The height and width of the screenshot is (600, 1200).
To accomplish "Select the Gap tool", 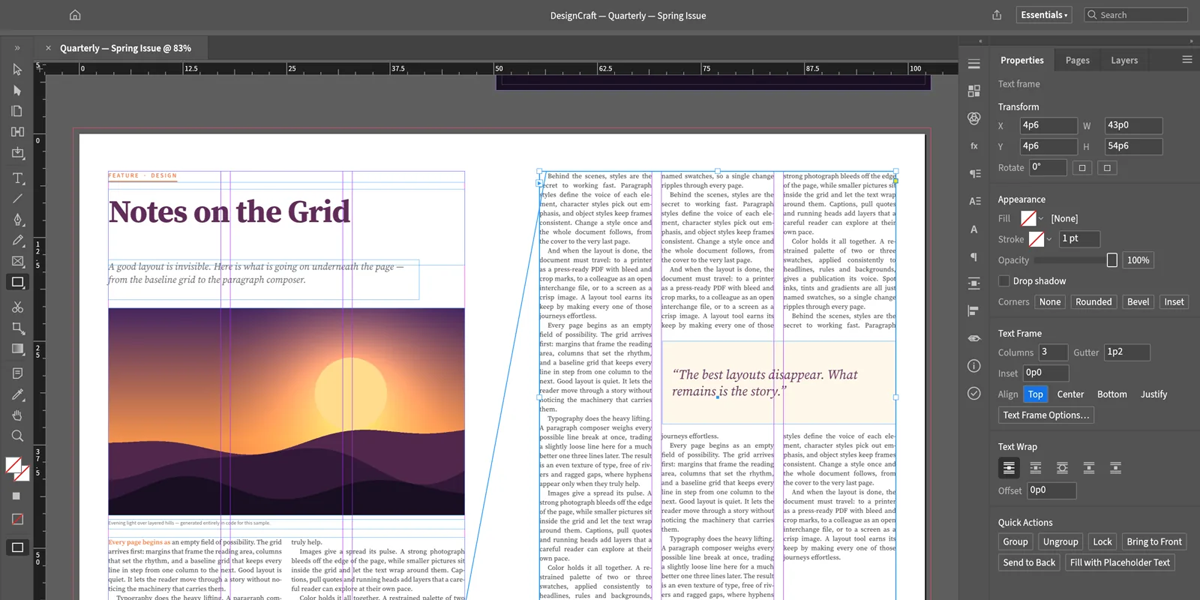I will (17, 132).
